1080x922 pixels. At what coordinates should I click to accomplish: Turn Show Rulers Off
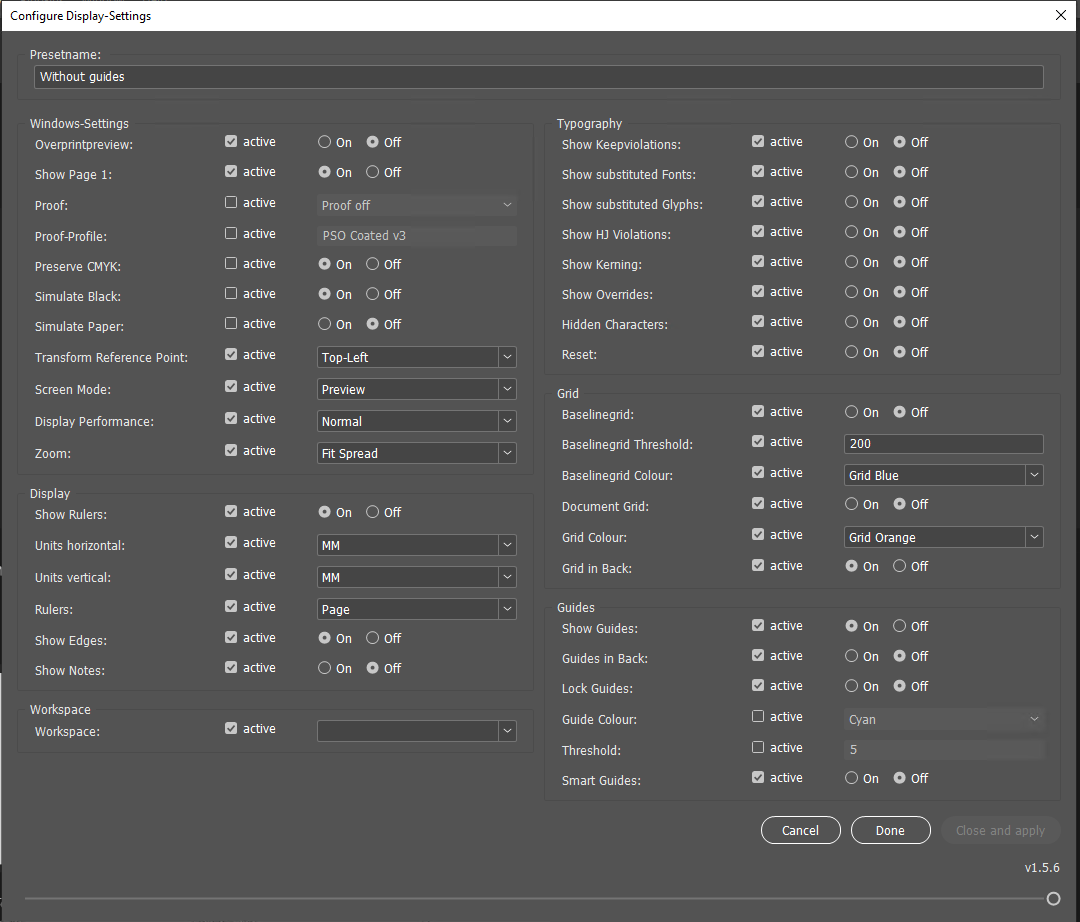click(x=372, y=512)
